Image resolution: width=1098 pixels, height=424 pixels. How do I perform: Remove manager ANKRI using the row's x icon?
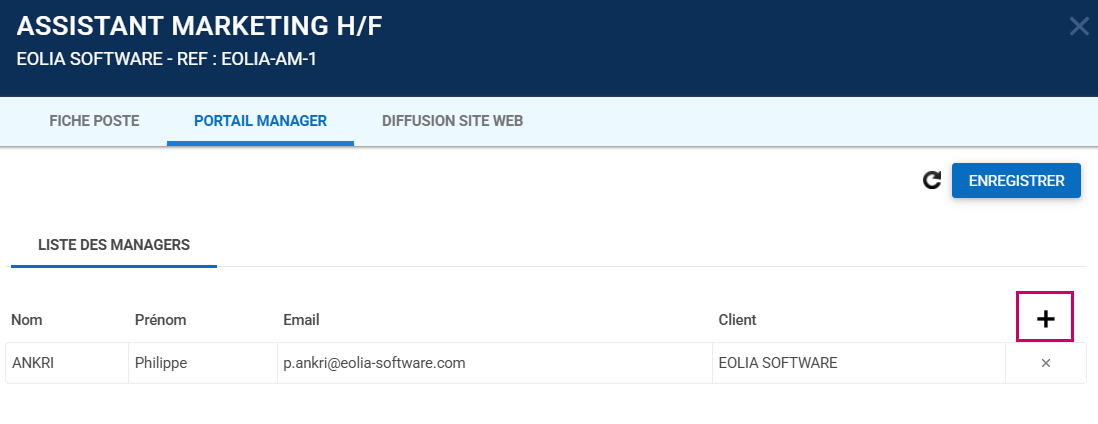[1046, 363]
